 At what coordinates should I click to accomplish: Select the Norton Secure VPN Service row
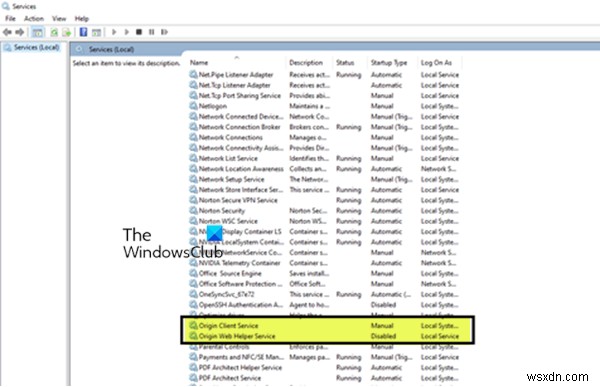click(x=325, y=200)
